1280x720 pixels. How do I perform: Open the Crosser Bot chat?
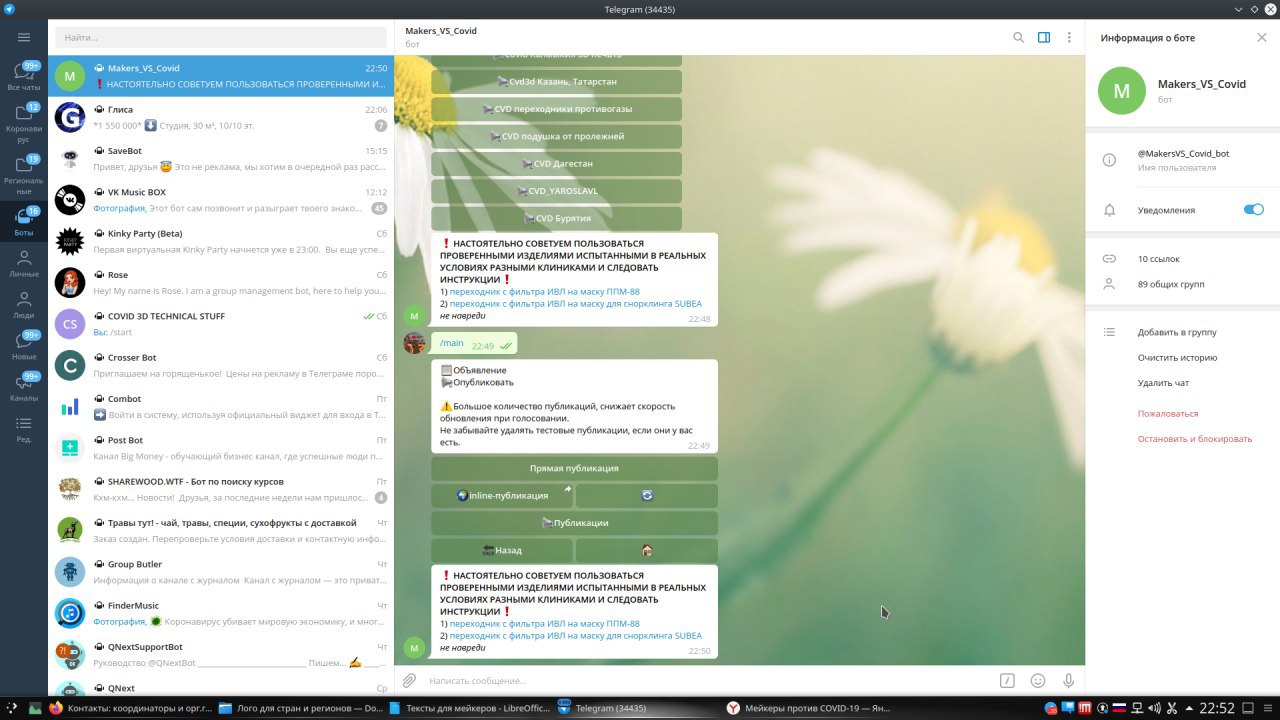pos(221,365)
